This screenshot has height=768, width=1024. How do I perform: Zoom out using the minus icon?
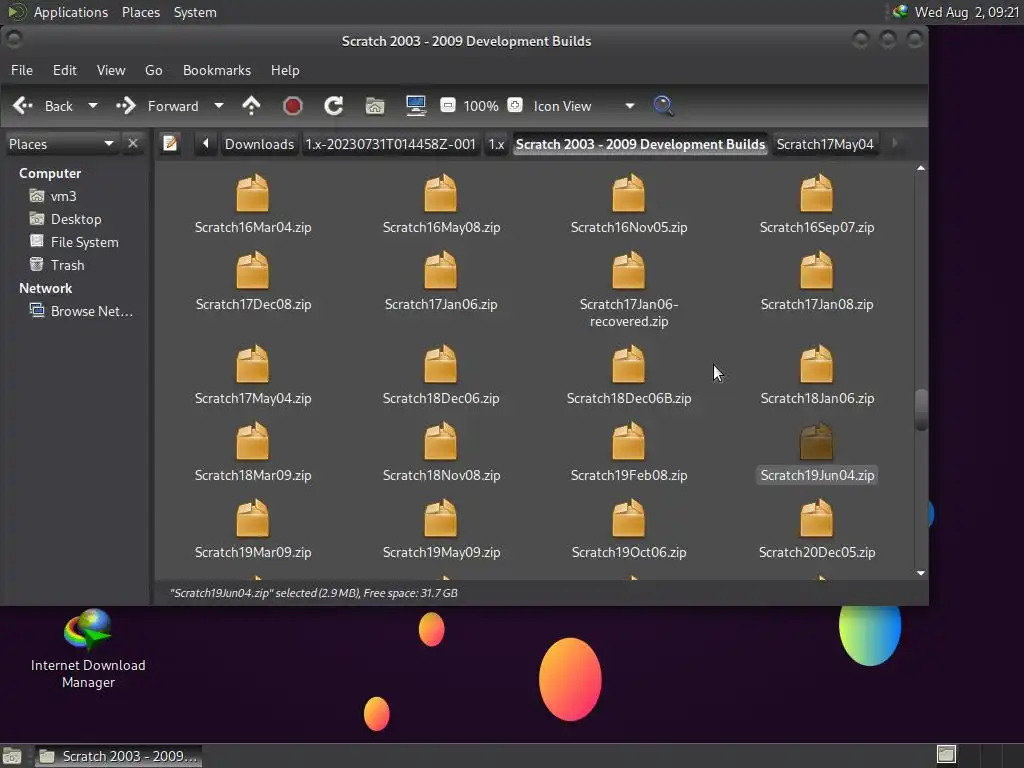tap(448, 106)
